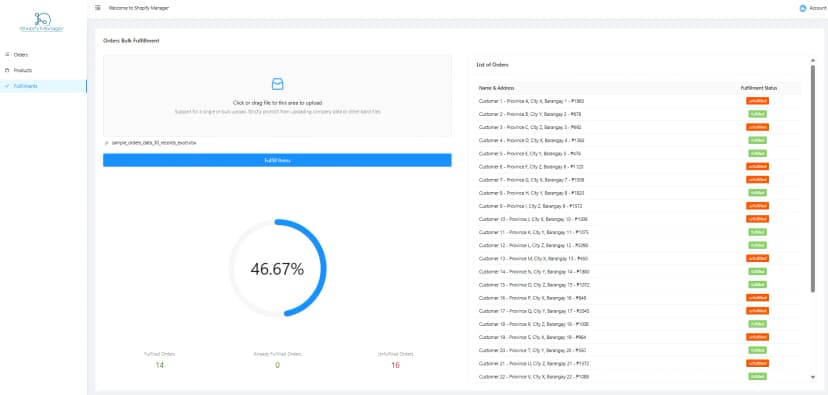
Task: Select the Customer 2 - Province B row text
Action: tap(530, 114)
